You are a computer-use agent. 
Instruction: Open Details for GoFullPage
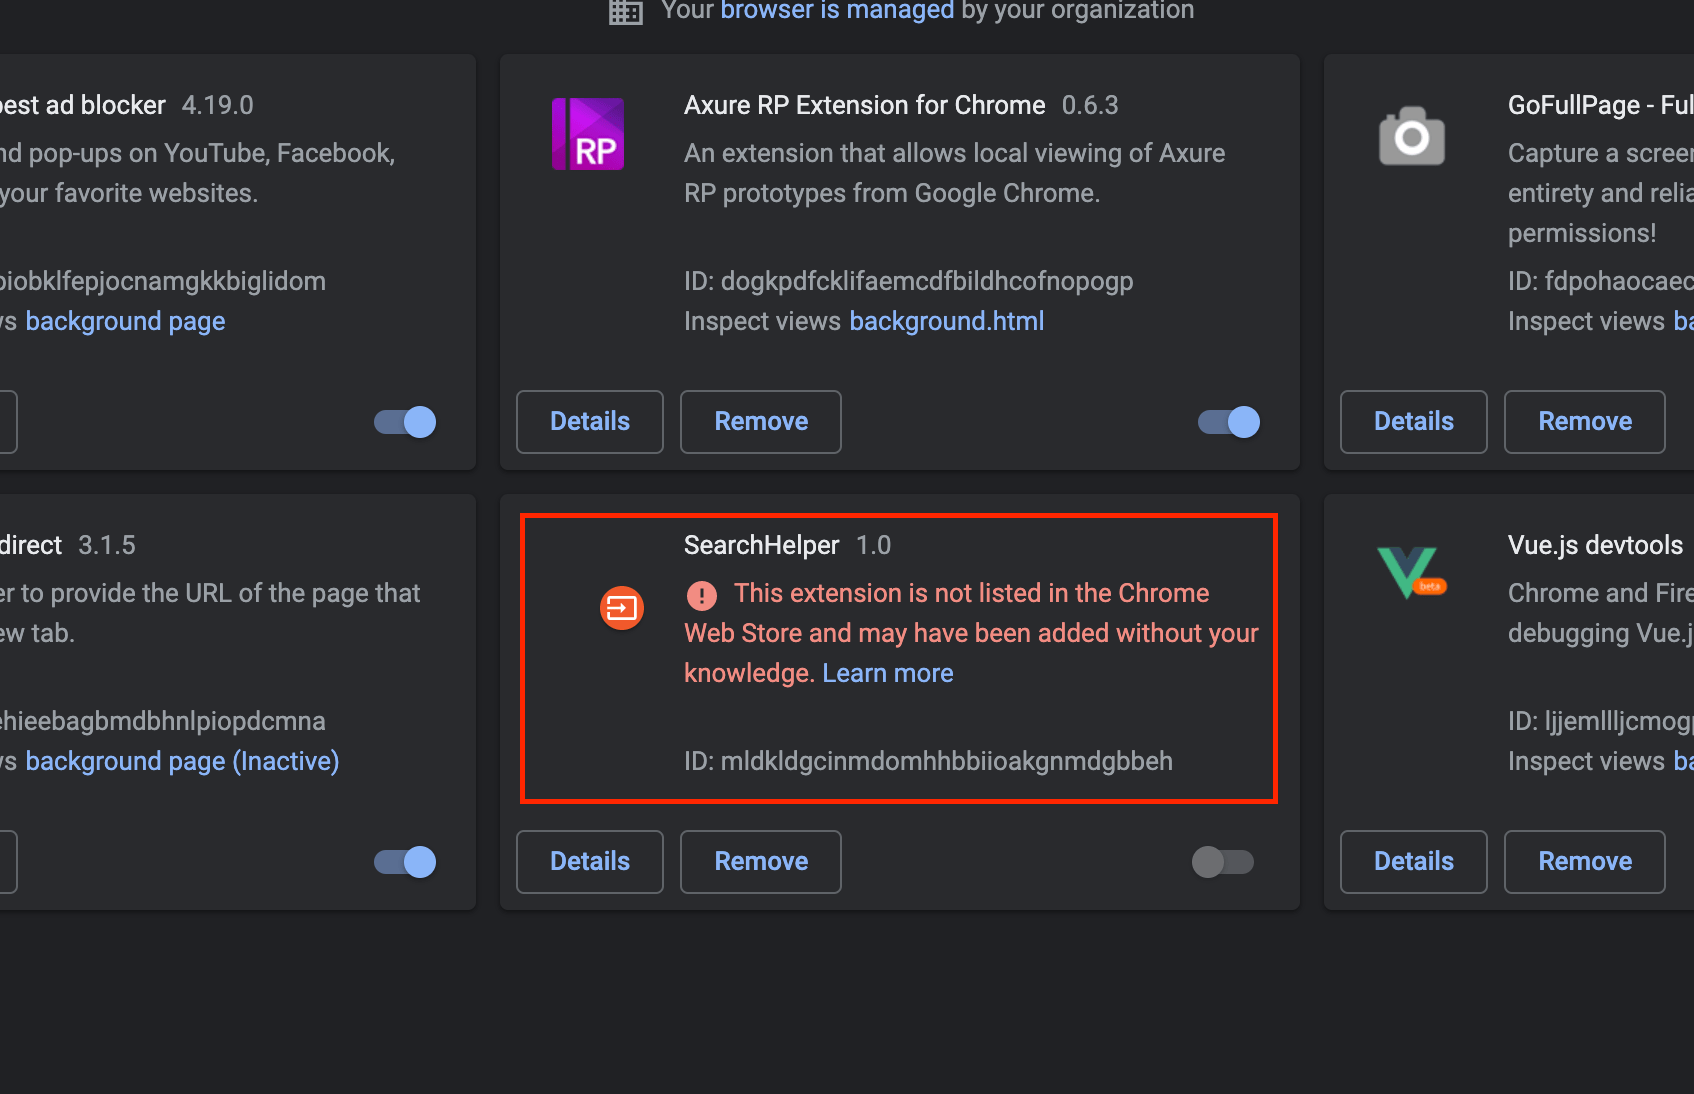pyautogui.click(x=1413, y=421)
